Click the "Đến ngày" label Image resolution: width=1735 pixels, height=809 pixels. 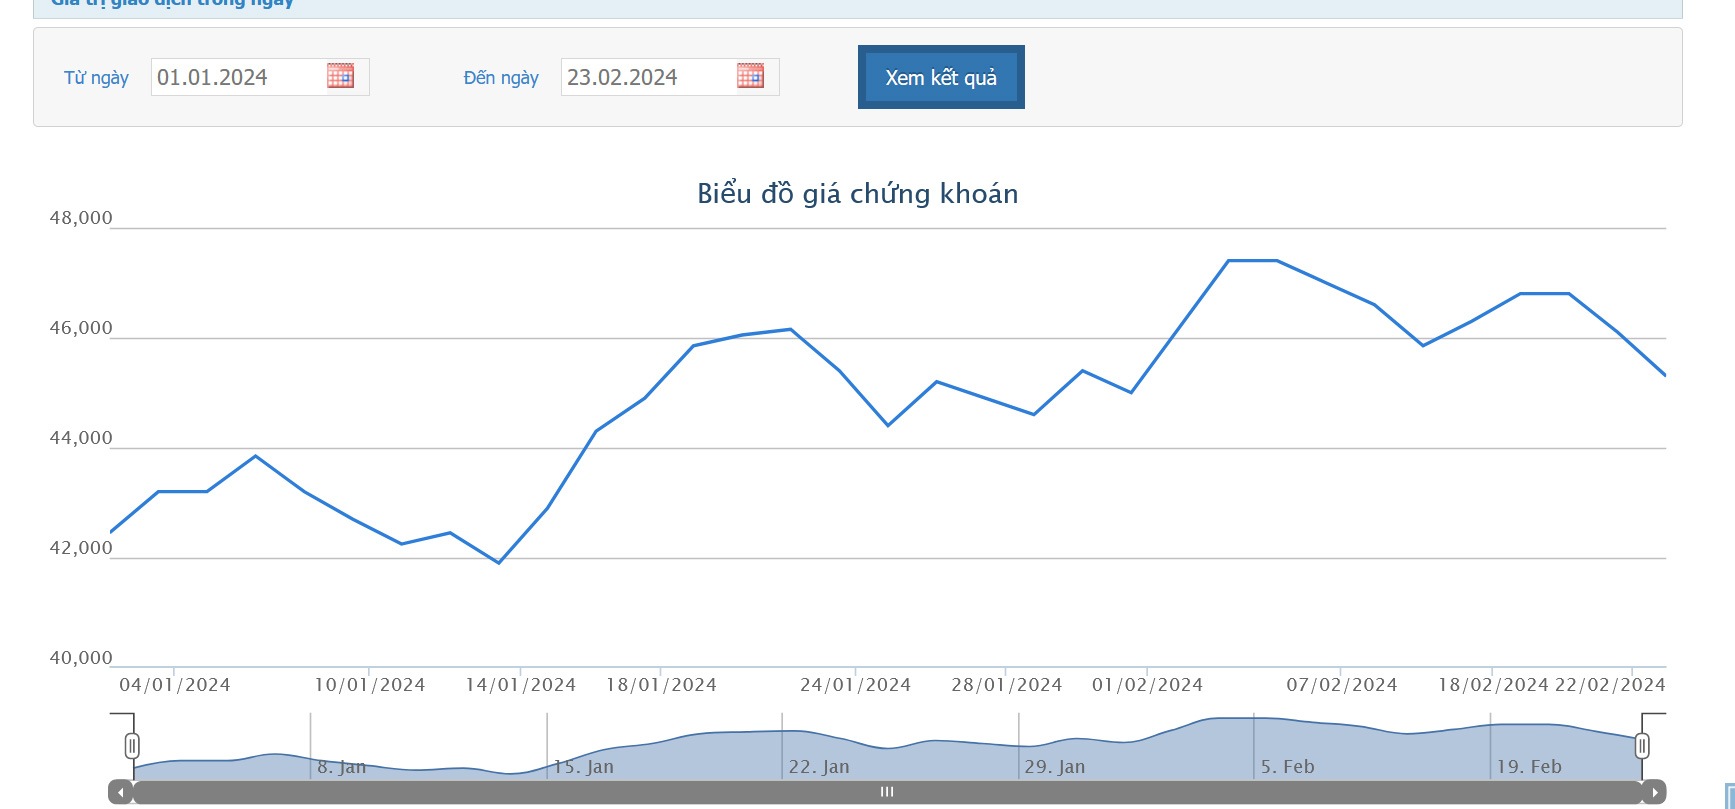click(x=501, y=78)
